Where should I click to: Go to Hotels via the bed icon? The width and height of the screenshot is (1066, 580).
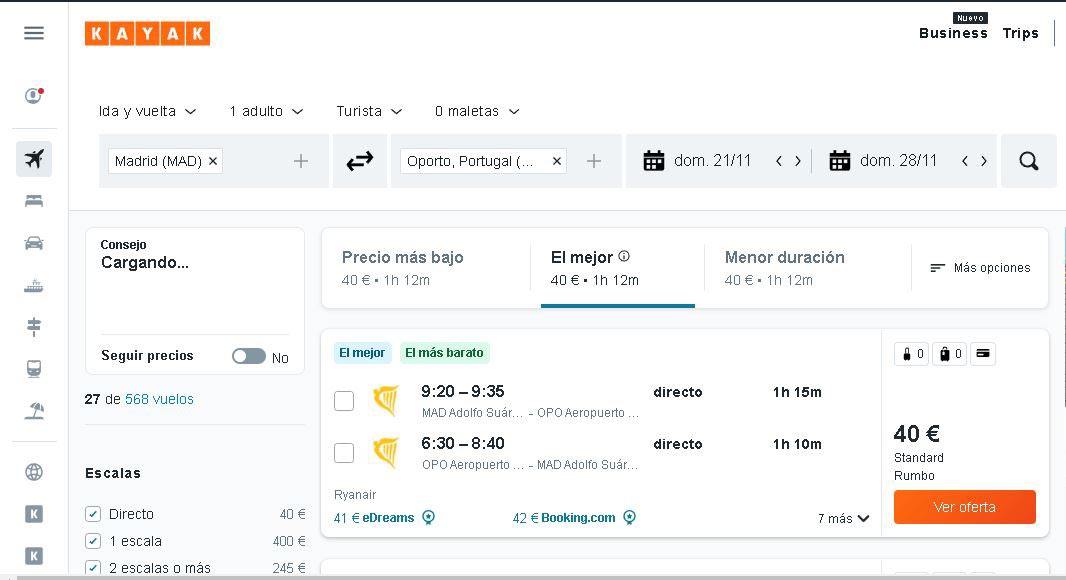pyautogui.click(x=34, y=201)
